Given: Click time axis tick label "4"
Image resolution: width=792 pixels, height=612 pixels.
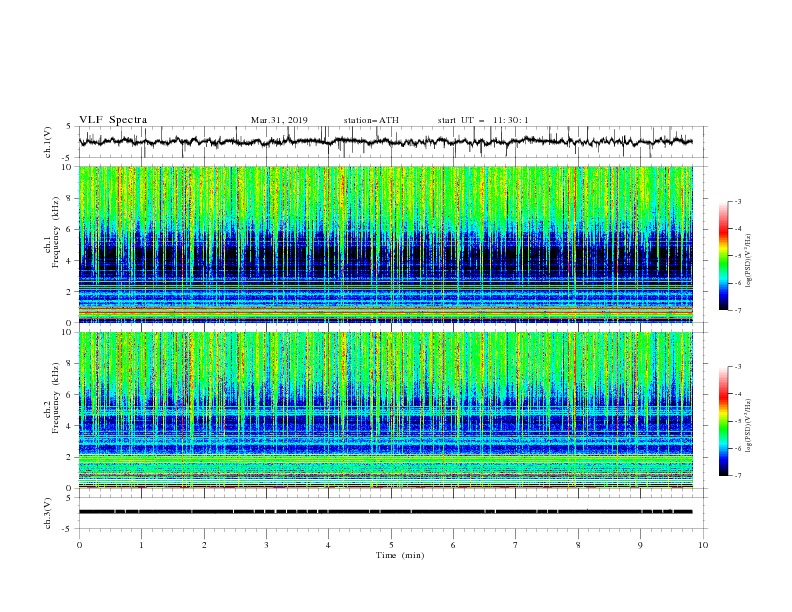Looking at the screenshot, I should click(x=328, y=545).
